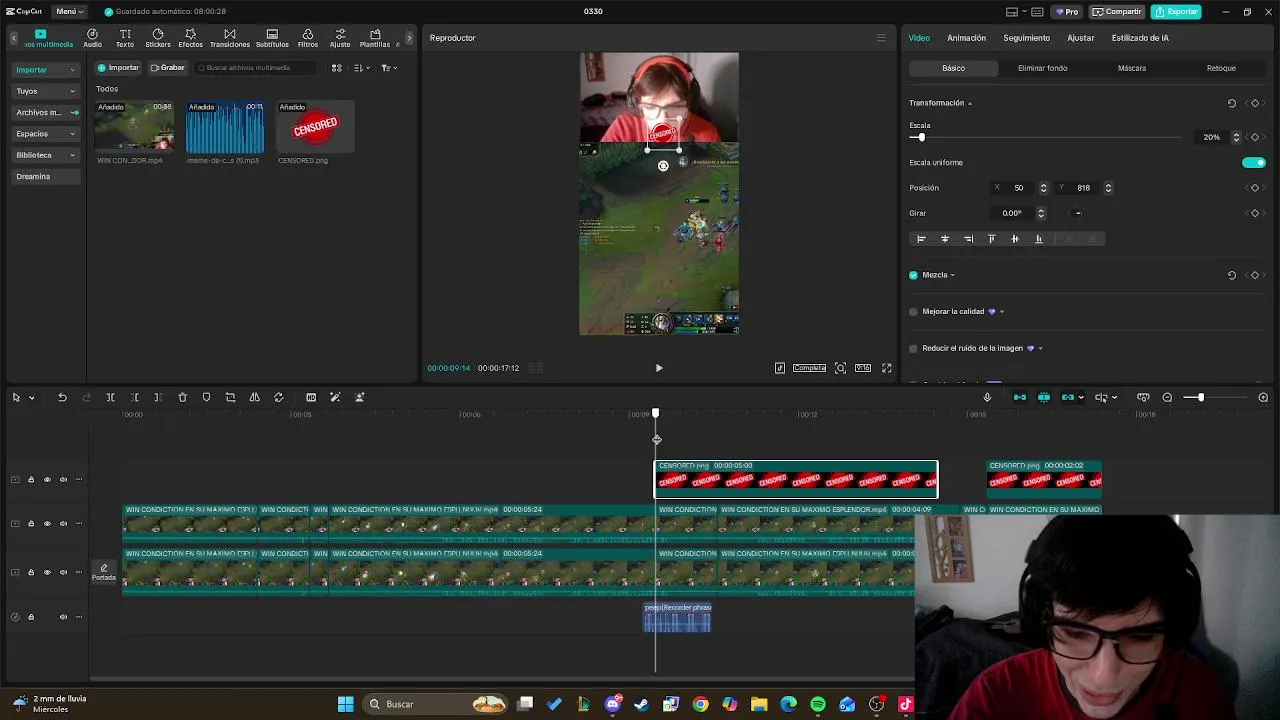Open the selection tool mode dropdown arrow
The width and height of the screenshot is (1280, 720).
(x=32, y=397)
